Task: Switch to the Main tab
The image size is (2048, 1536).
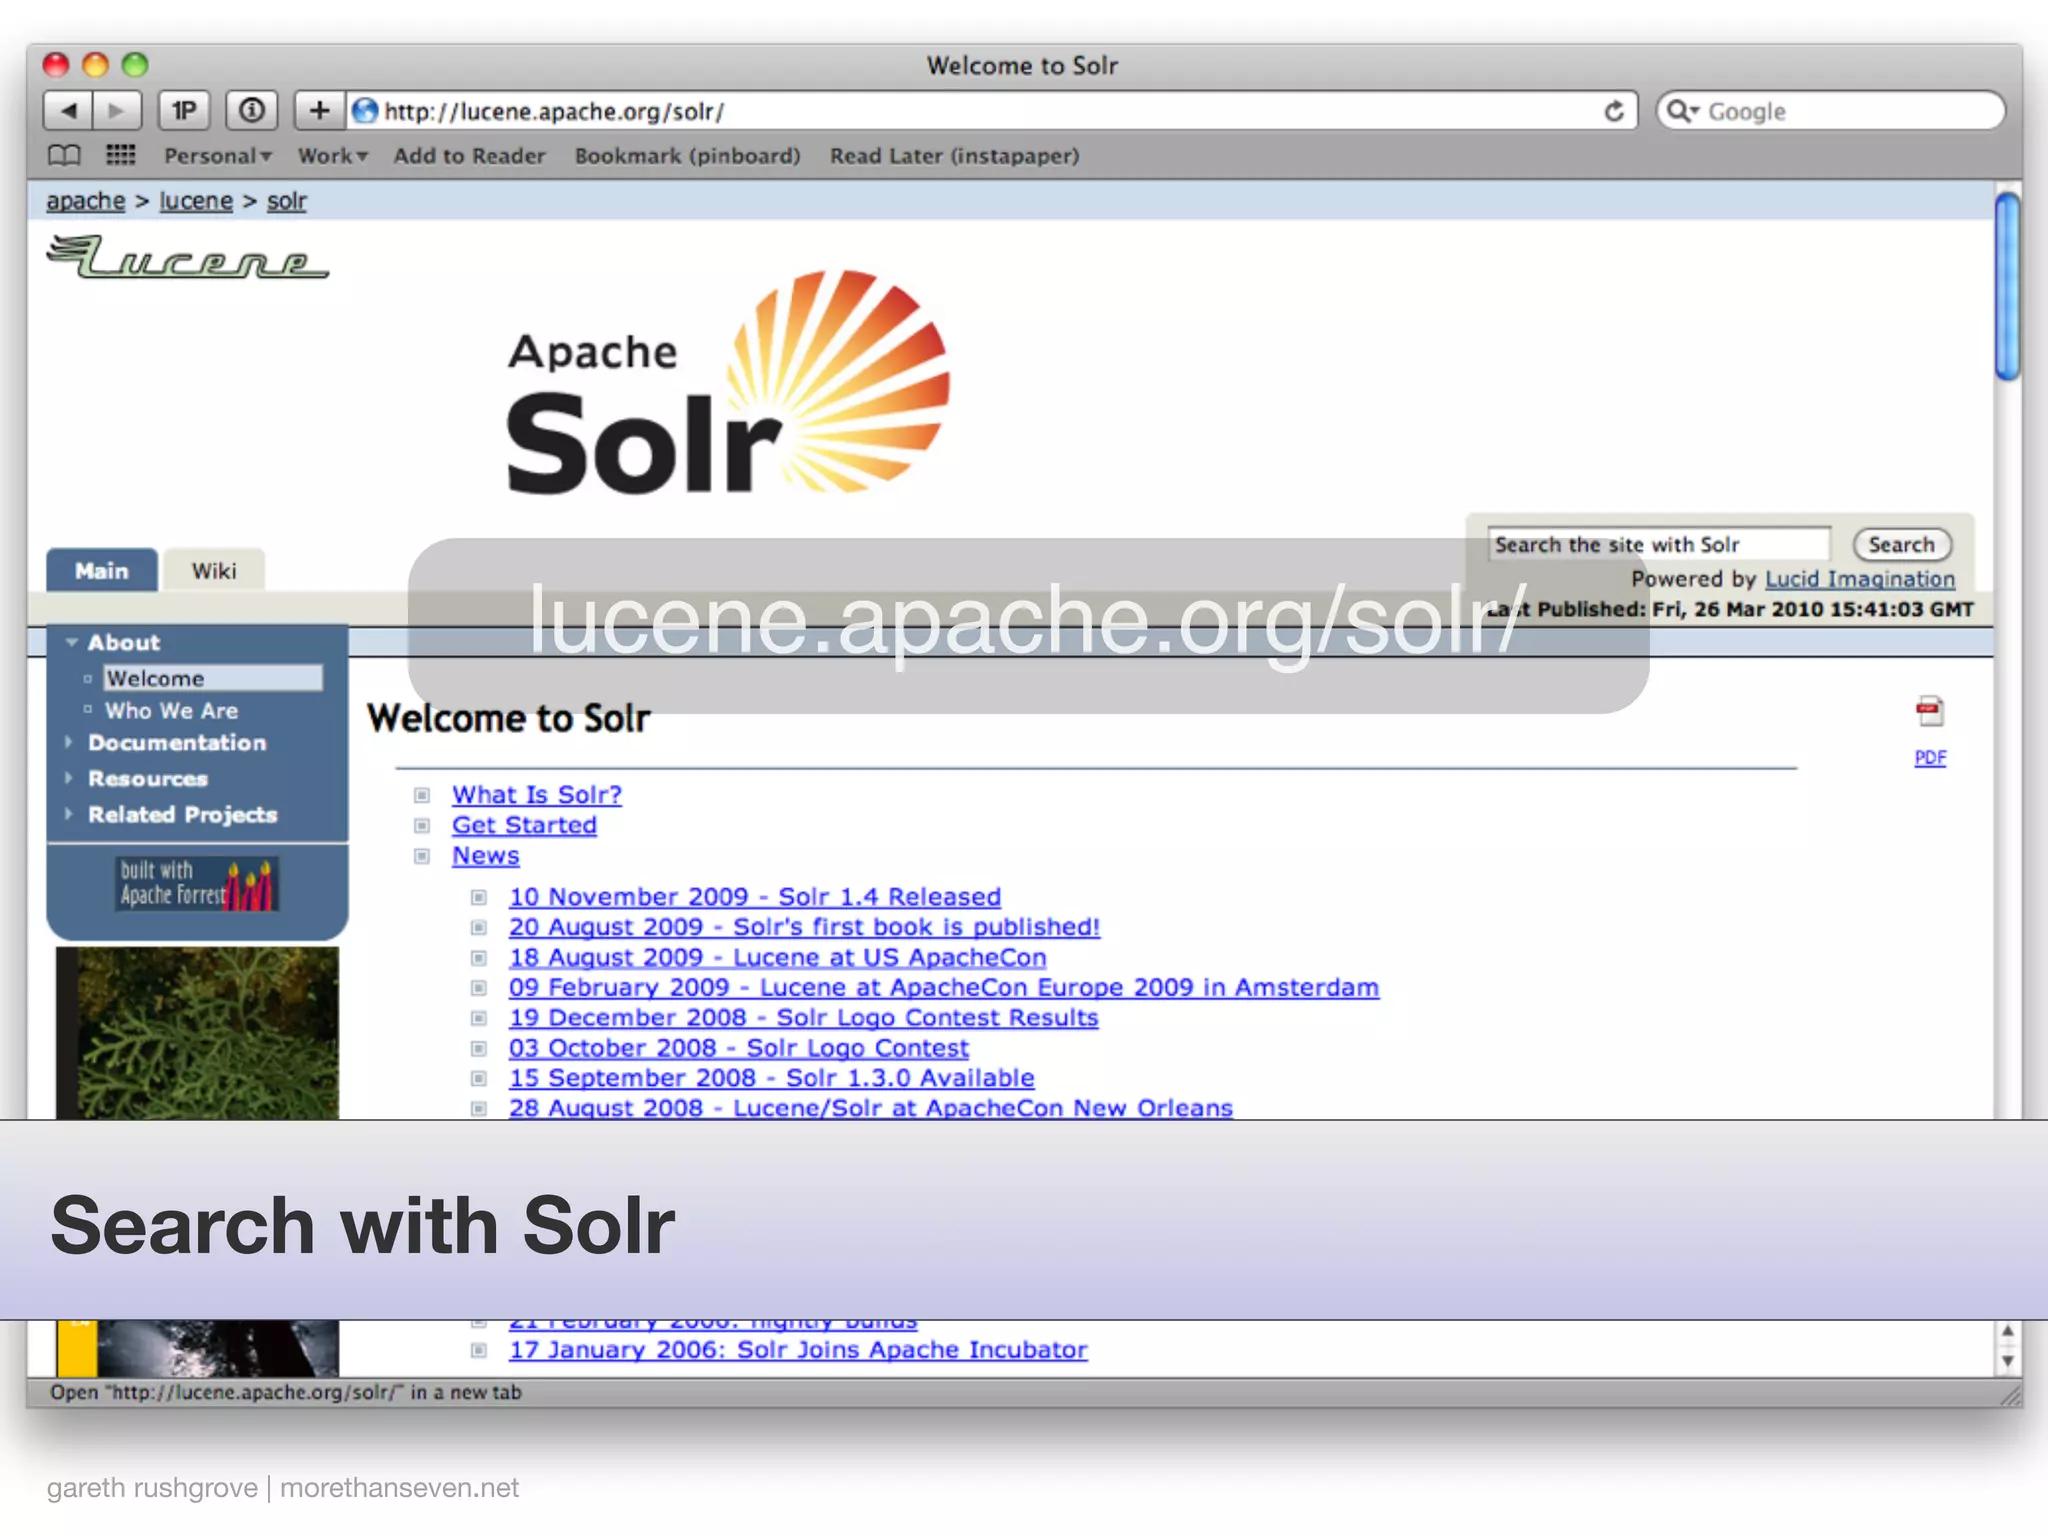Action: [x=102, y=571]
